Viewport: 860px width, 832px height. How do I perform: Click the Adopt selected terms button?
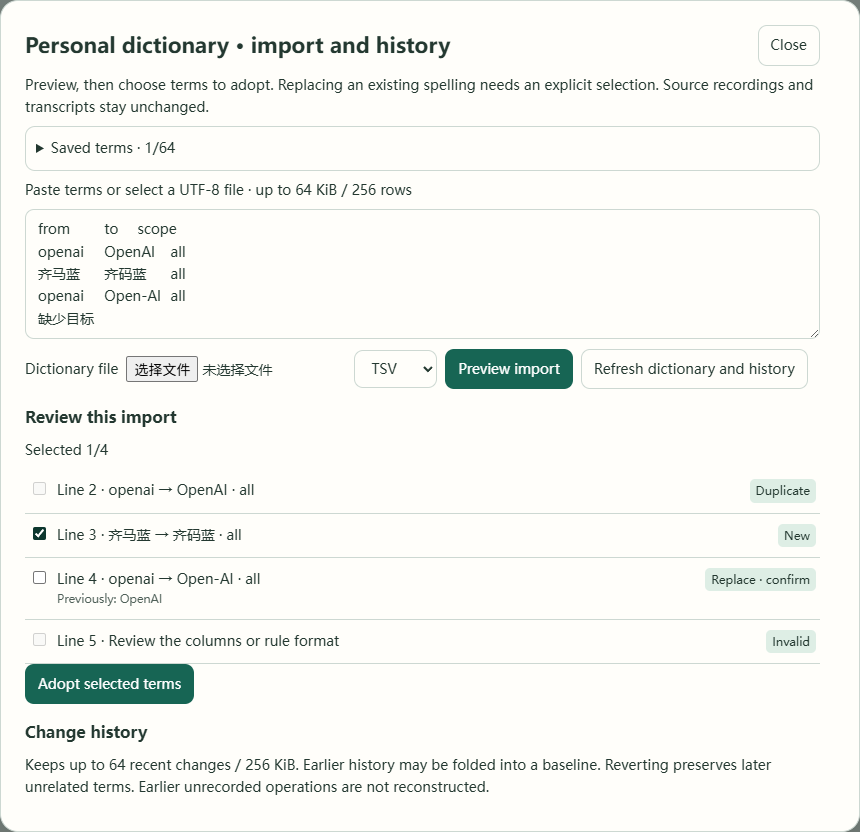click(109, 684)
